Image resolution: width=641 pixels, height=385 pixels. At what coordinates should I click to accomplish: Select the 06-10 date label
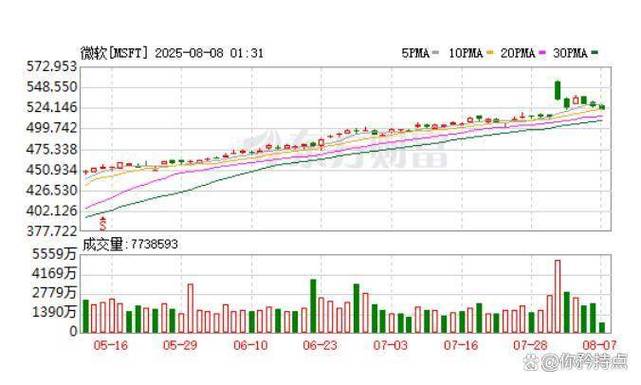[251, 345]
